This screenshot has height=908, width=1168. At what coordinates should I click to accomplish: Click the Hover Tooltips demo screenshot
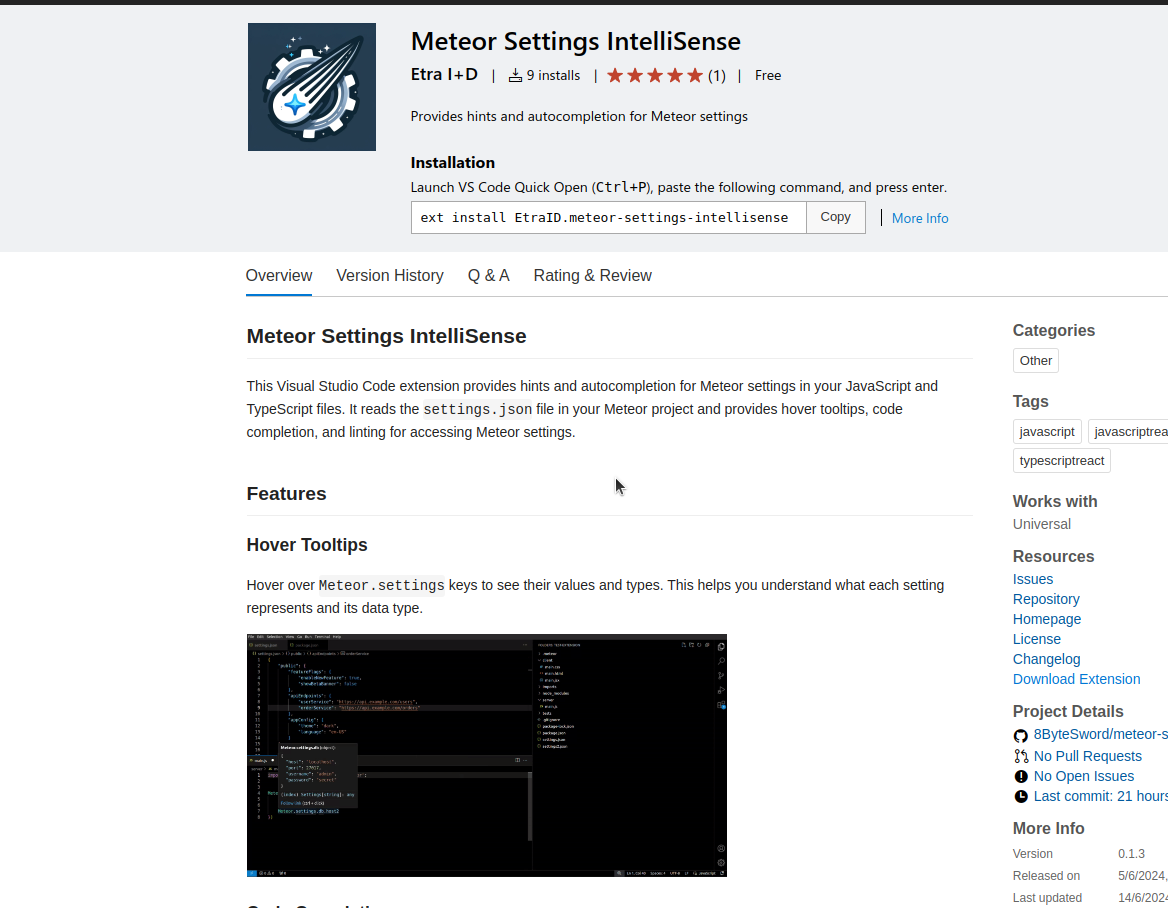486,755
